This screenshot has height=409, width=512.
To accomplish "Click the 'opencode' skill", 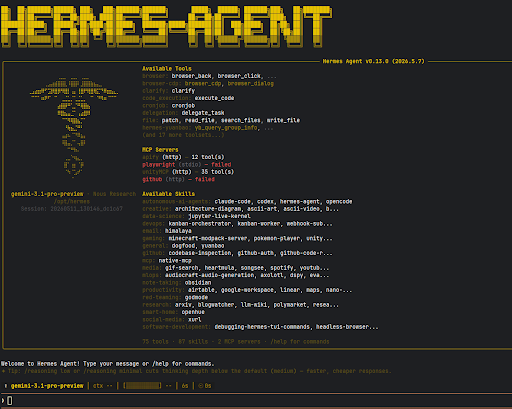I will coord(339,201).
